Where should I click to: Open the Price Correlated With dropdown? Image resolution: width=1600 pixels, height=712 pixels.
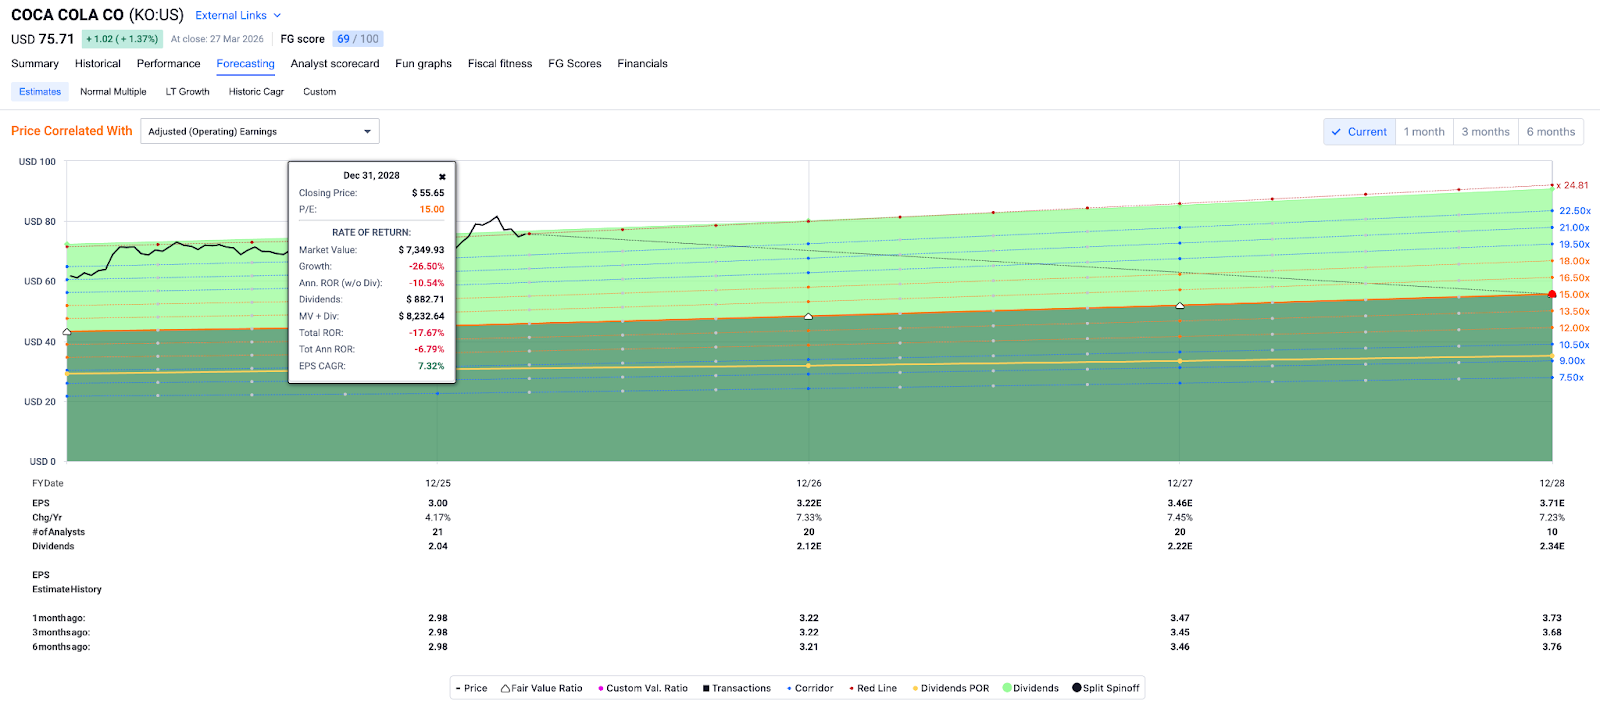coord(260,131)
